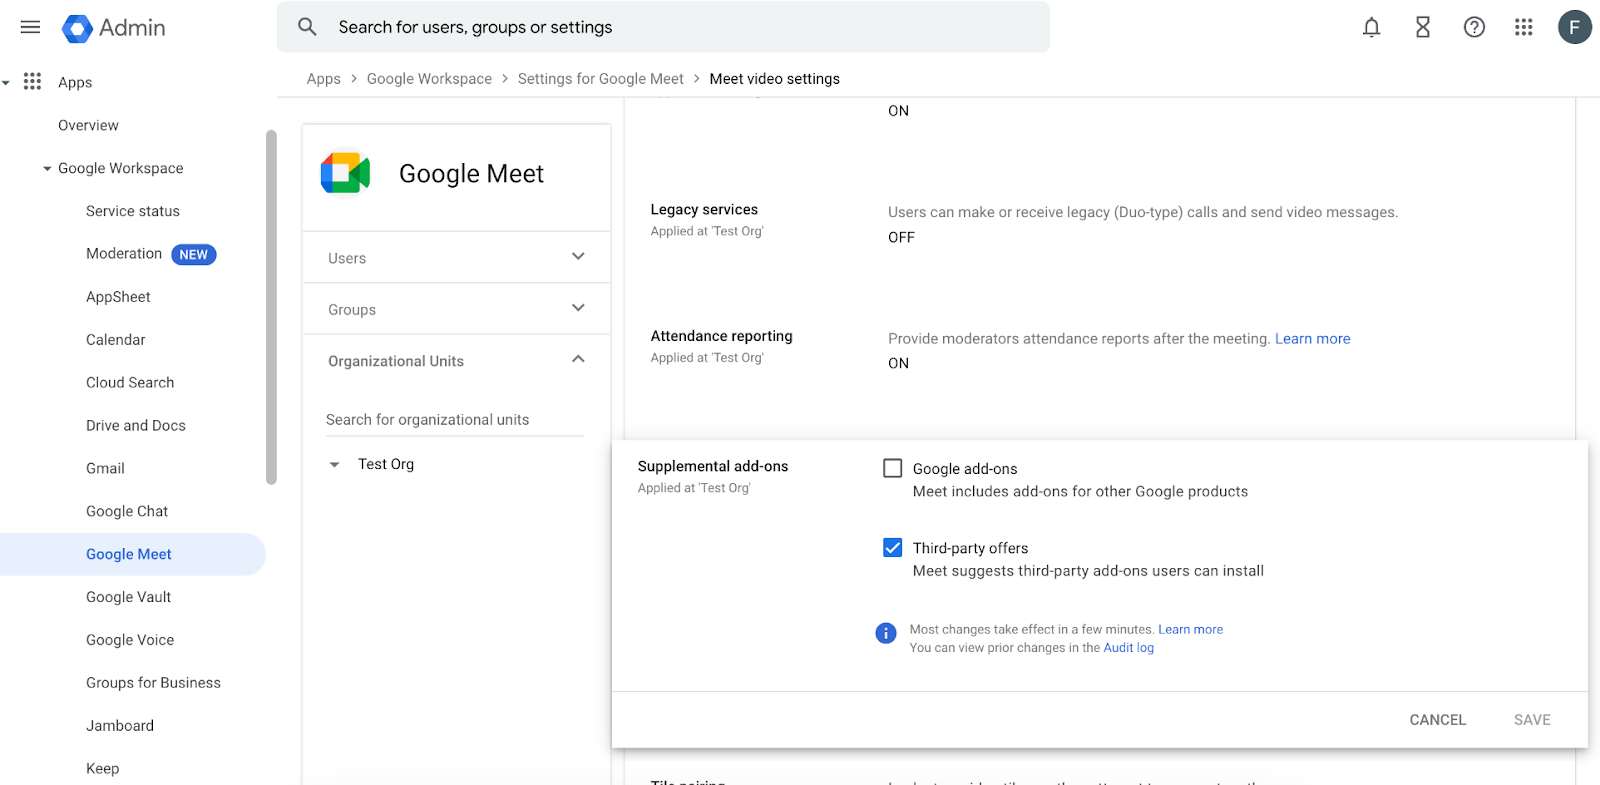Open the notifications bell

[1371, 27]
